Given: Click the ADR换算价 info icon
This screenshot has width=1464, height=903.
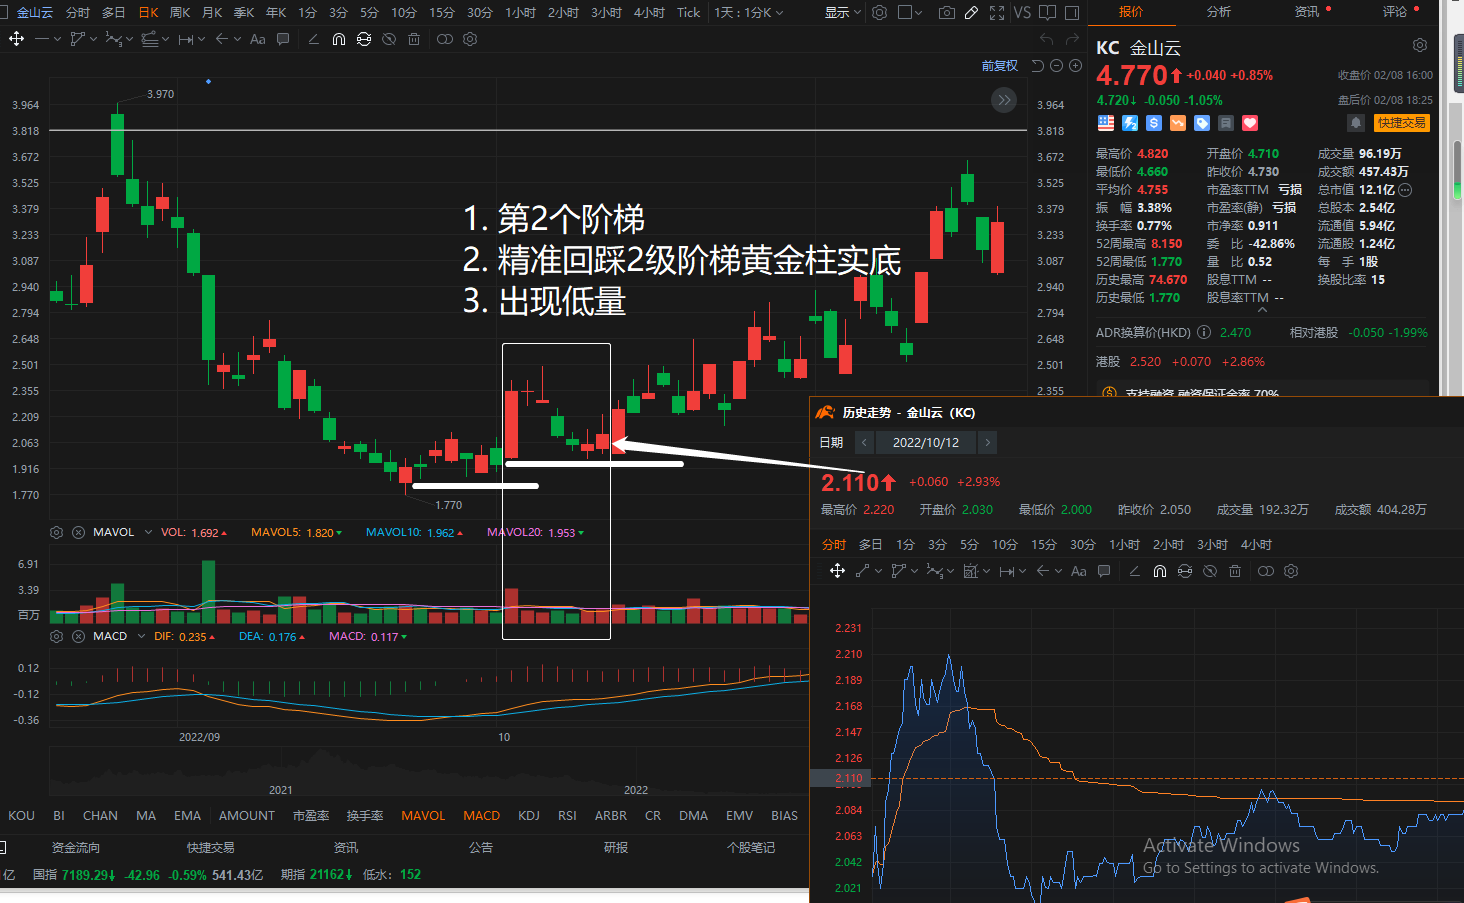Looking at the screenshot, I should click(1204, 333).
